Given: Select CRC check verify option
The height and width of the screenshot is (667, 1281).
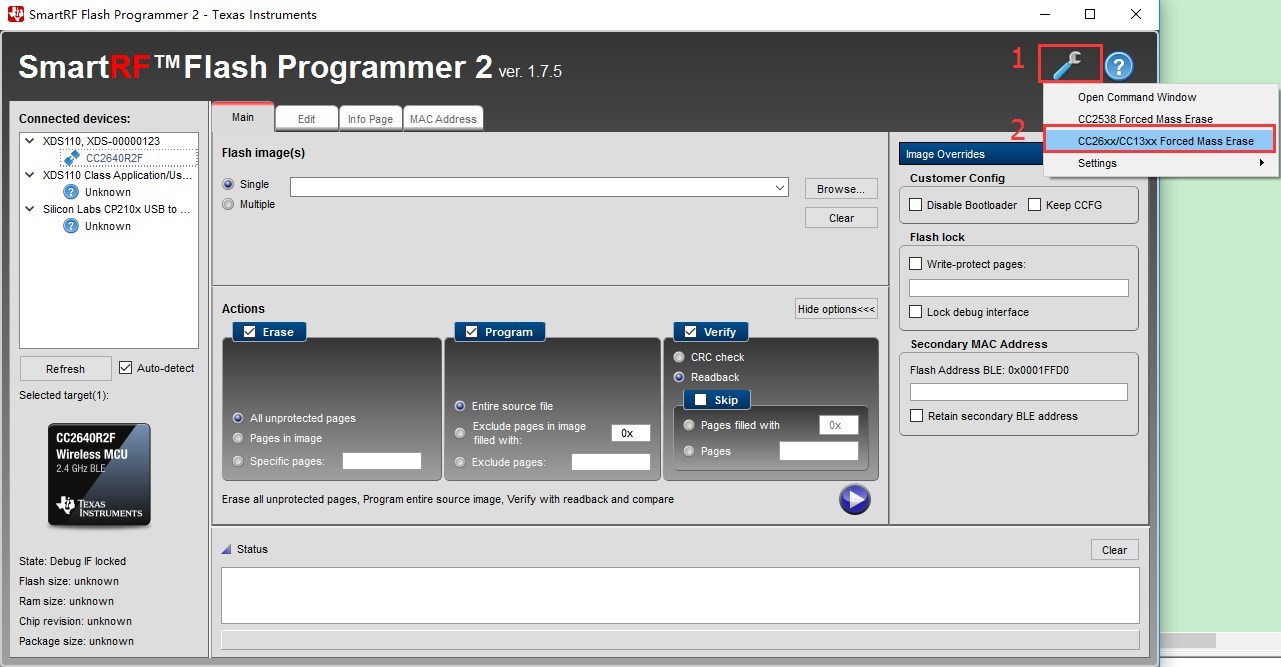Looking at the screenshot, I should [x=680, y=357].
